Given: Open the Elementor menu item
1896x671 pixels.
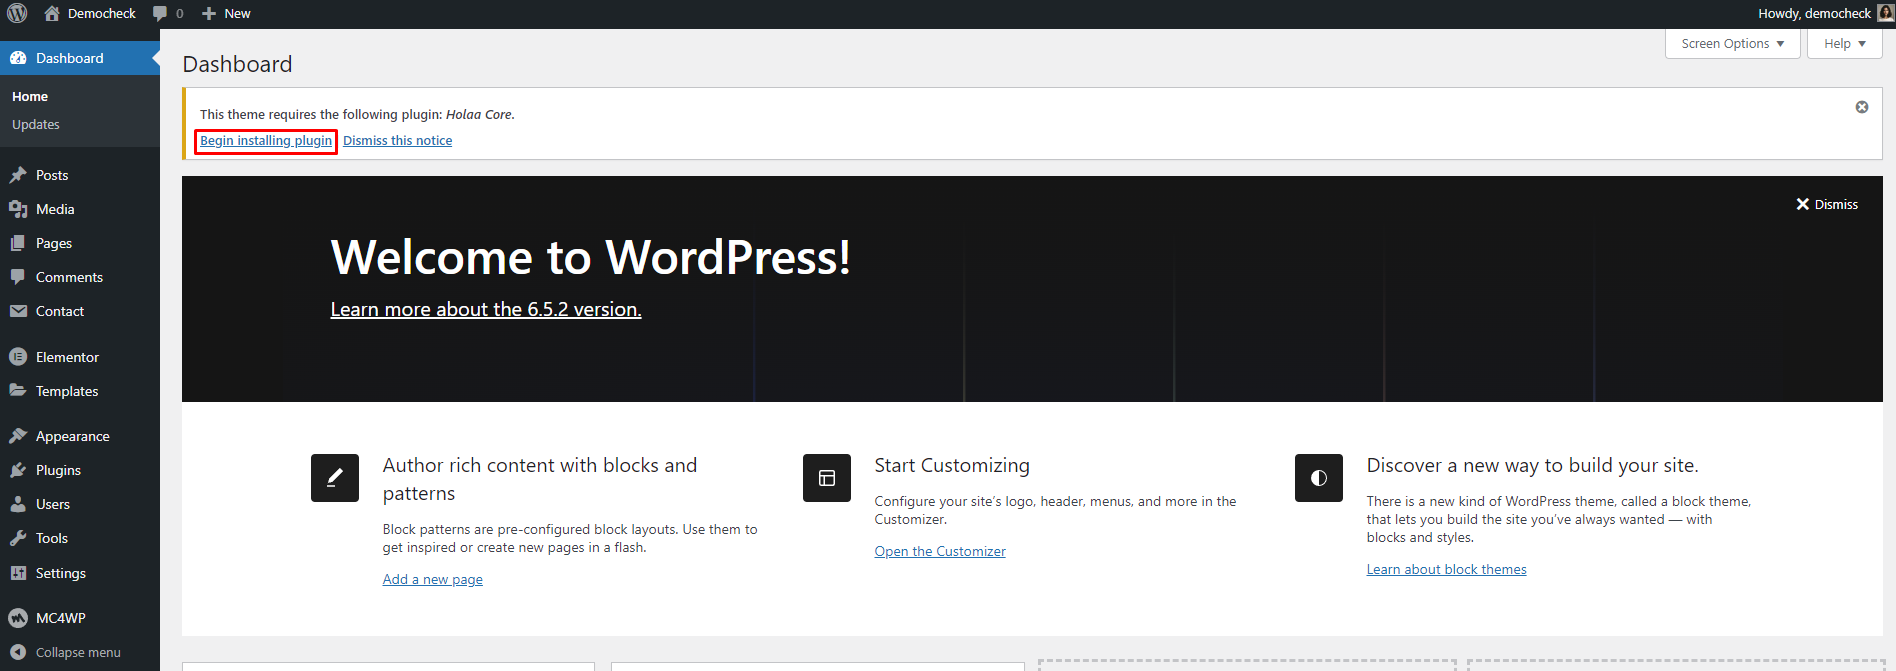Looking at the screenshot, I should 67,357.
